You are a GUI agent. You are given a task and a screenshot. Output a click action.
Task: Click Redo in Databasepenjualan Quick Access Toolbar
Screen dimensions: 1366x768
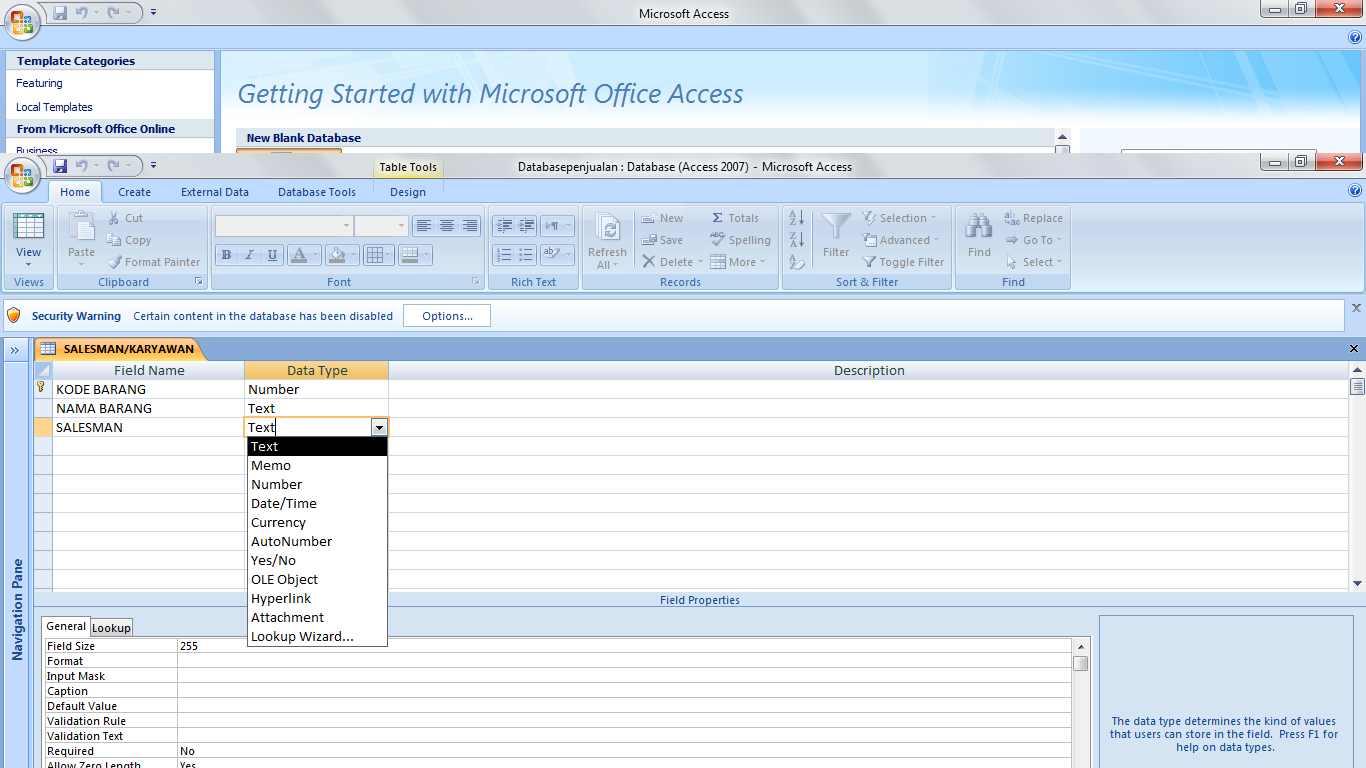(113, 165)
